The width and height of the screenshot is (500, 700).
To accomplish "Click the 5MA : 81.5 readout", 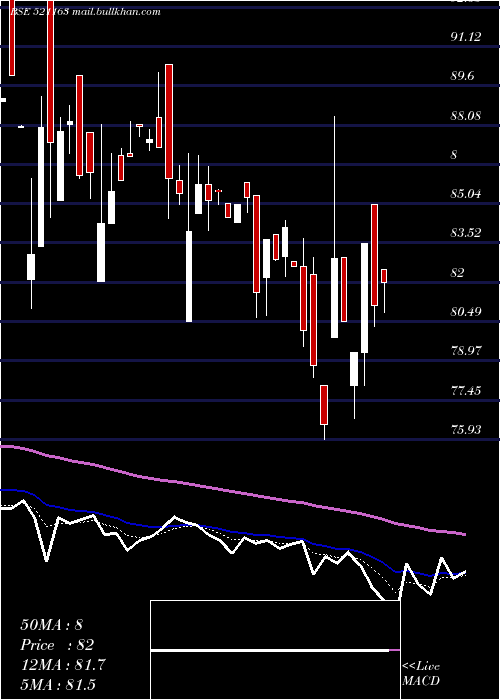I will [x=58, y=684].
